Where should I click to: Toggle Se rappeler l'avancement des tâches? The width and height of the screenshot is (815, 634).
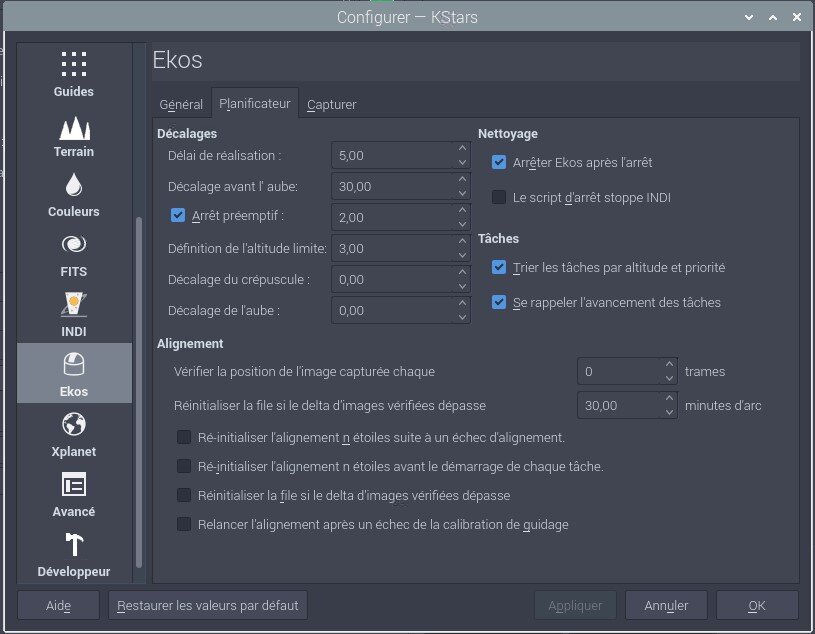[x=499, y=302]
